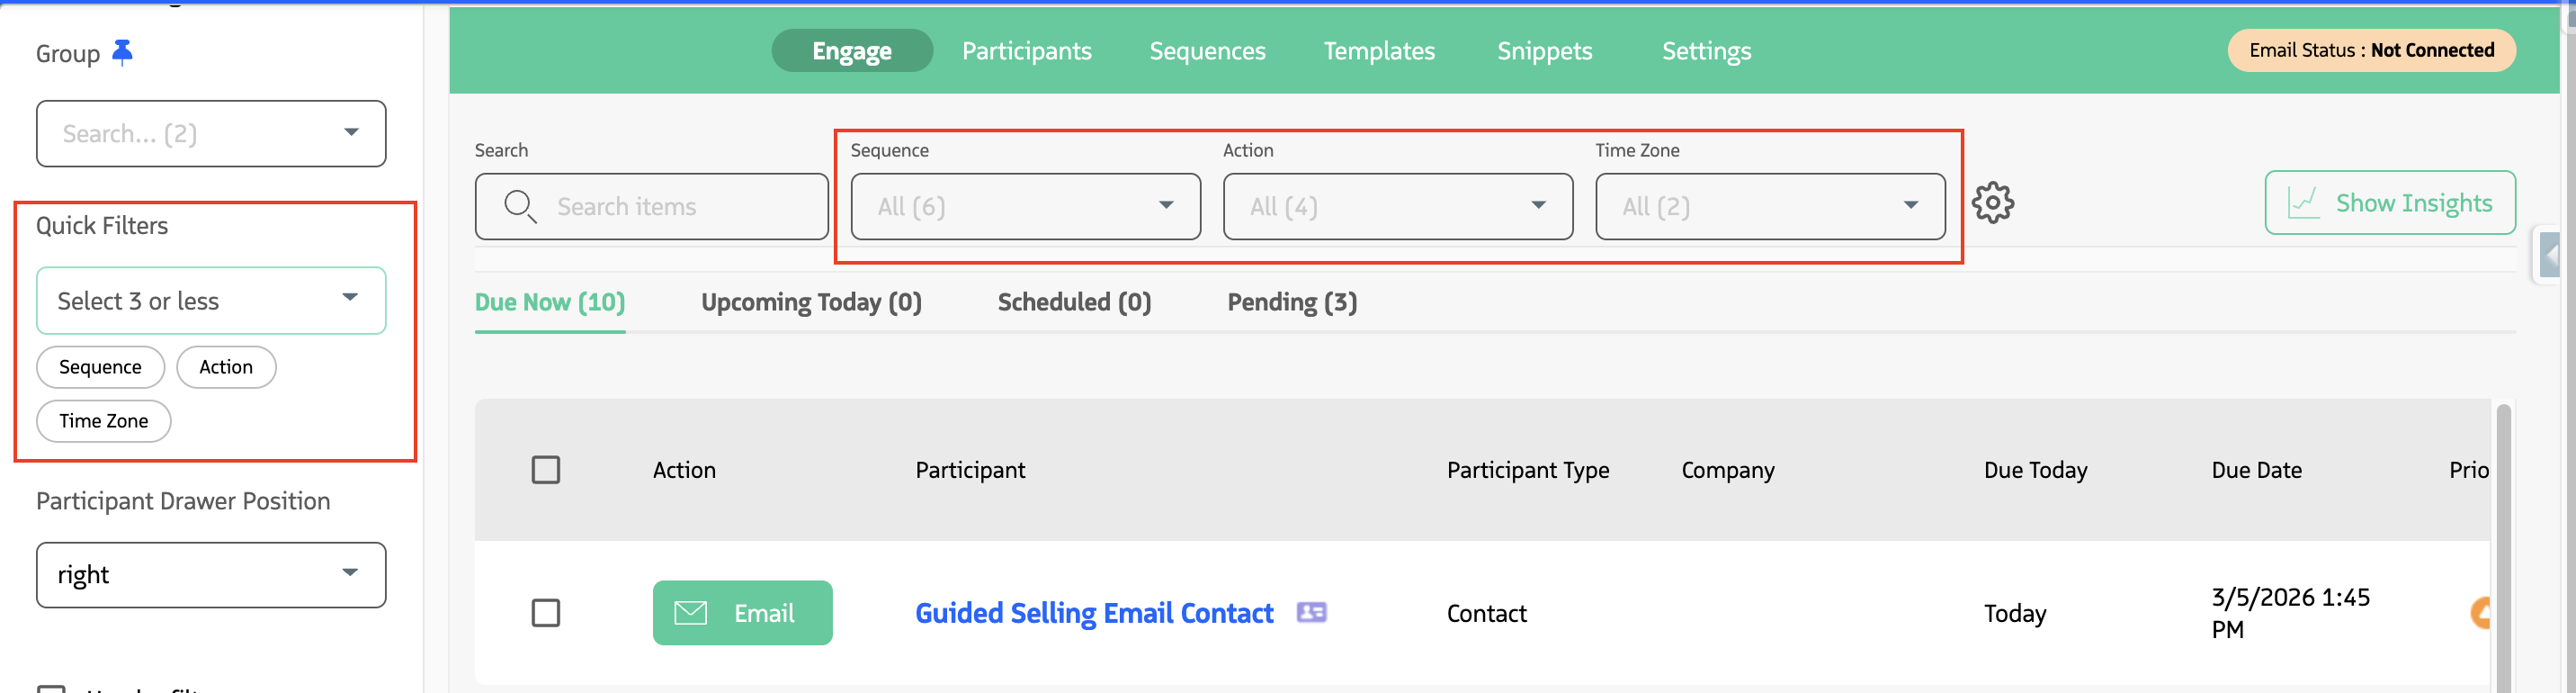Screen dimensions: 2576x693
Task: Open the Guided Selling Email Contact link
Action: (x=1093, y=613)
